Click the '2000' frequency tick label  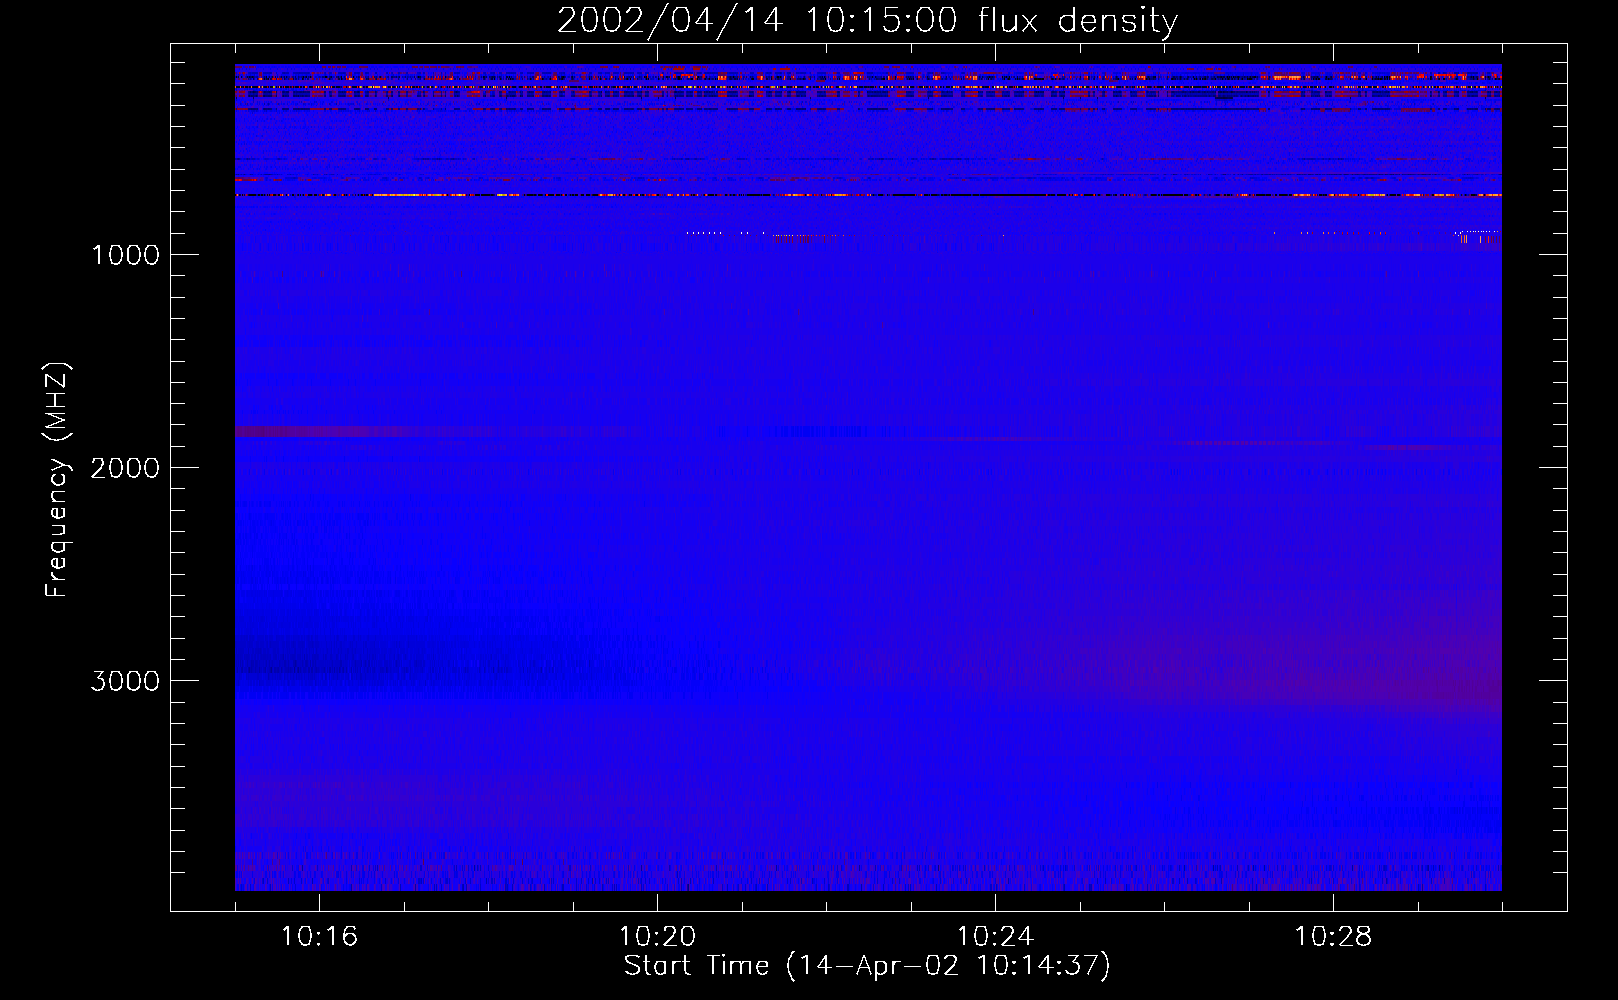point(125,468)
